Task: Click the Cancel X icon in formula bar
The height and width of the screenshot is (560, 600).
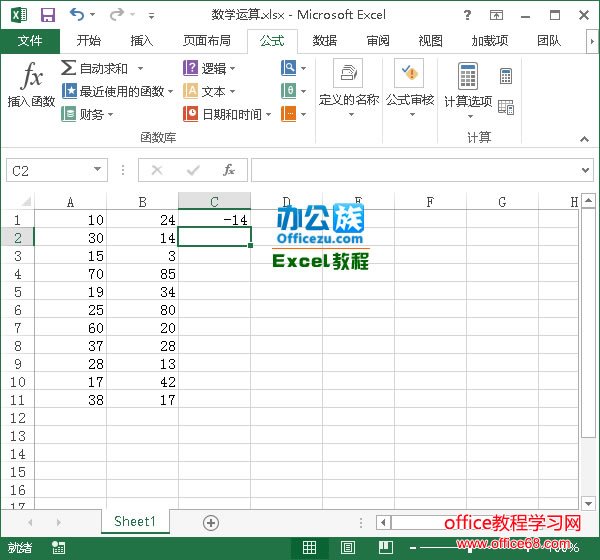Action: (157, 170)
